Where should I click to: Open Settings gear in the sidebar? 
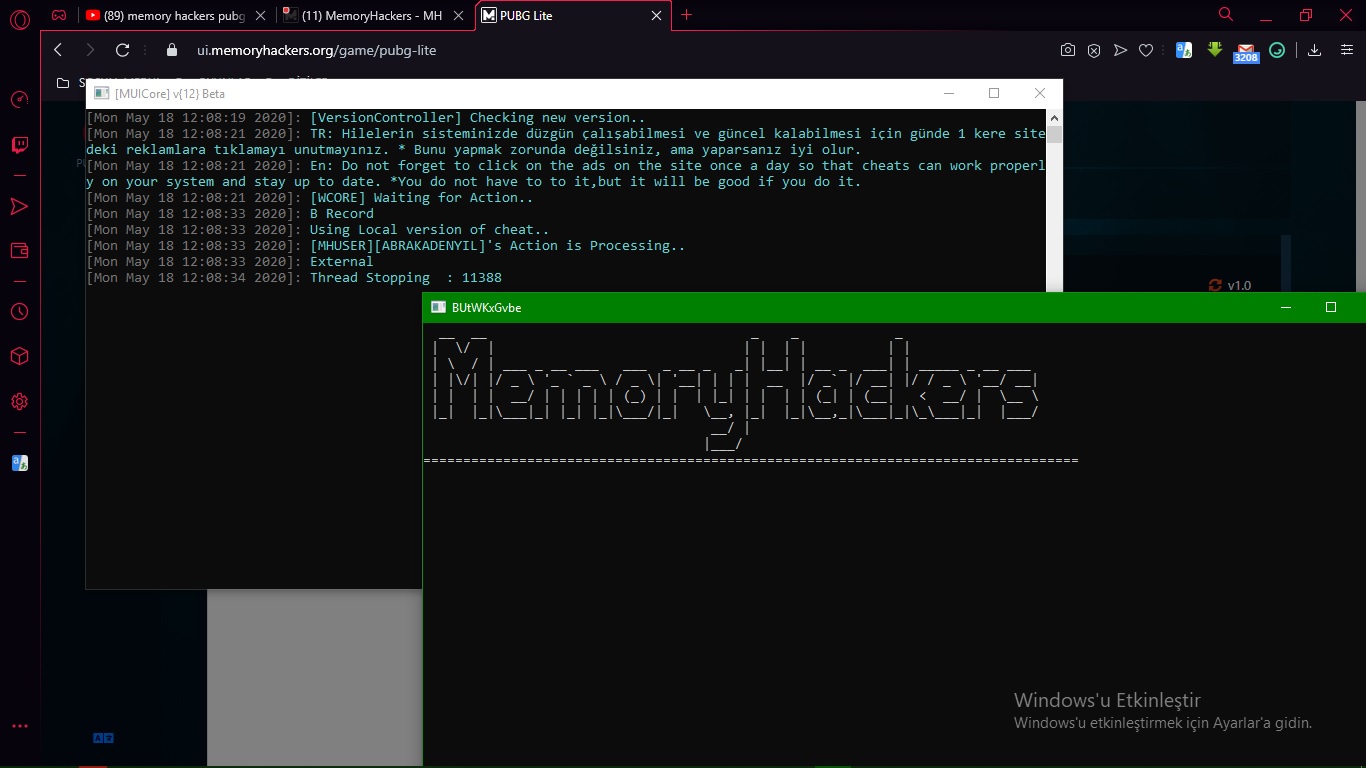(x=19, y=402)
